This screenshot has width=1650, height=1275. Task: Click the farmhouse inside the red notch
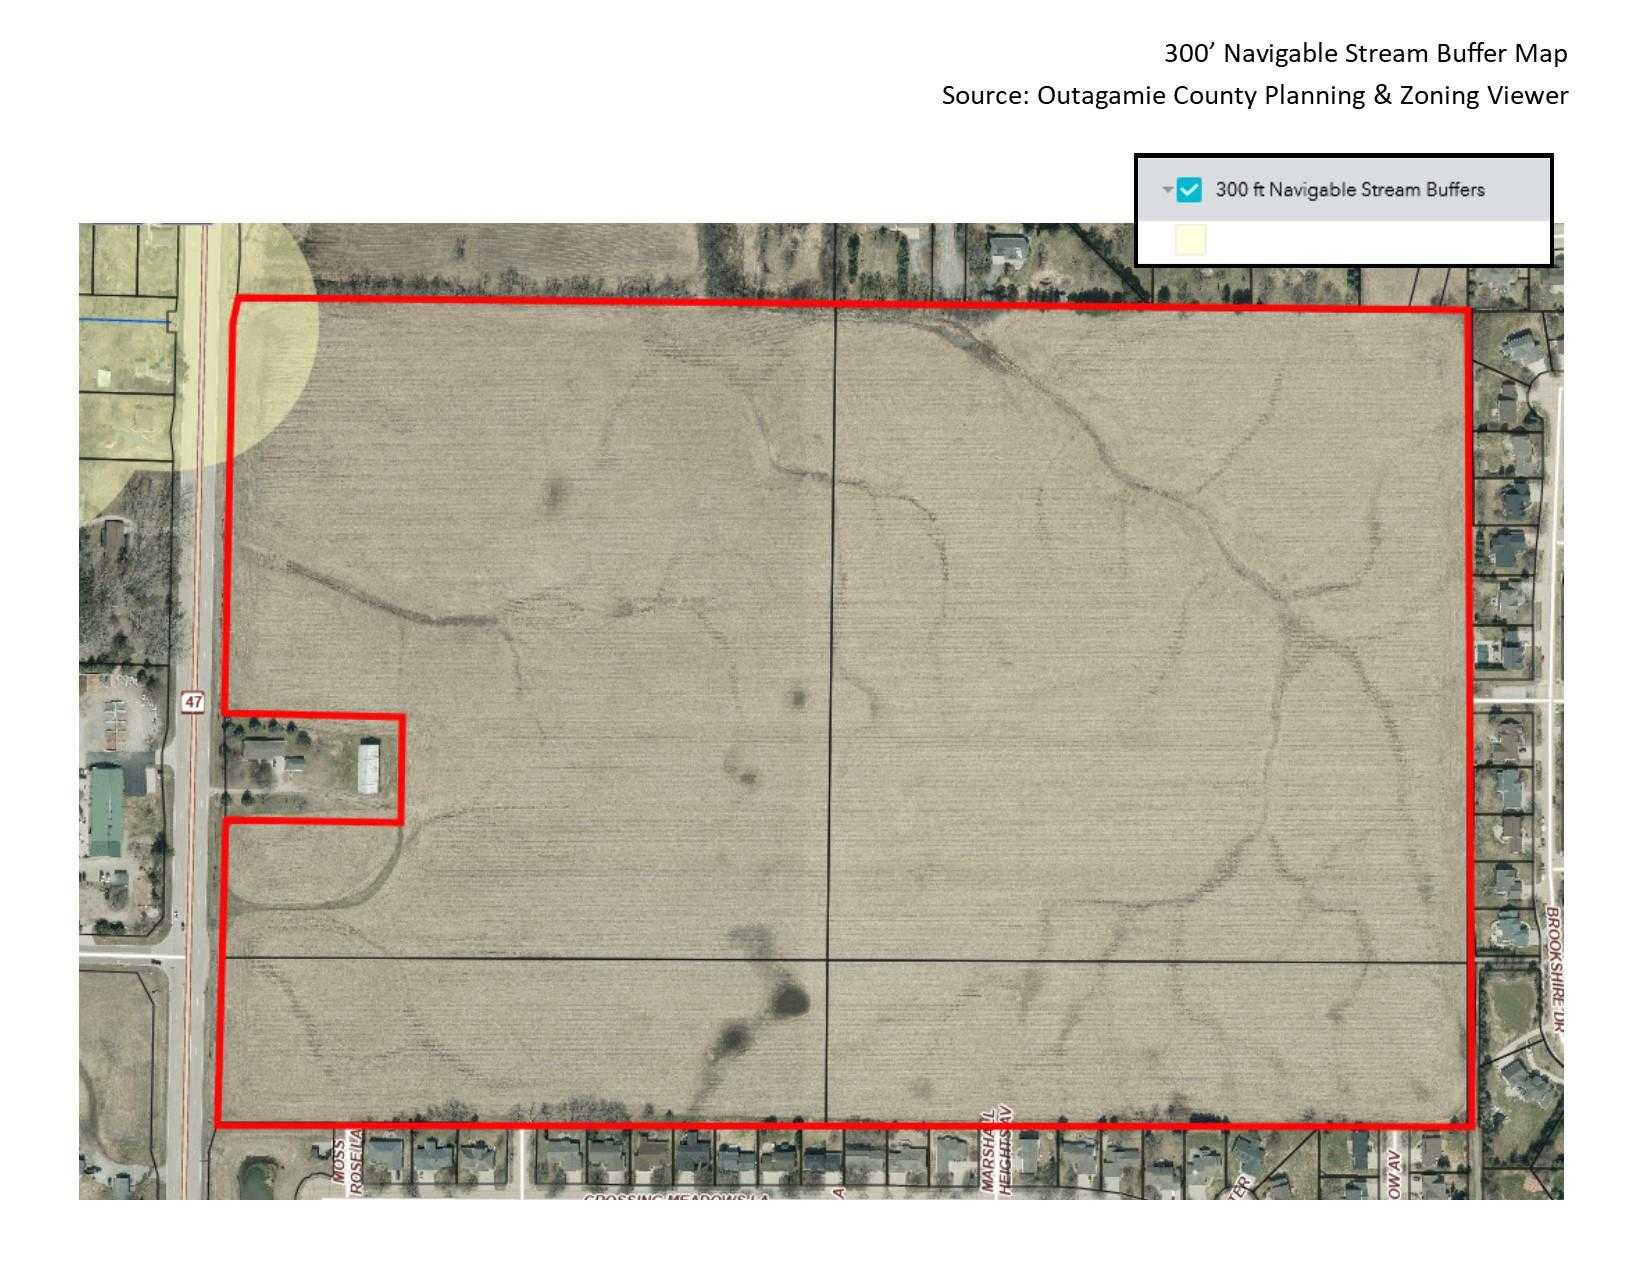tap(265, 750)
